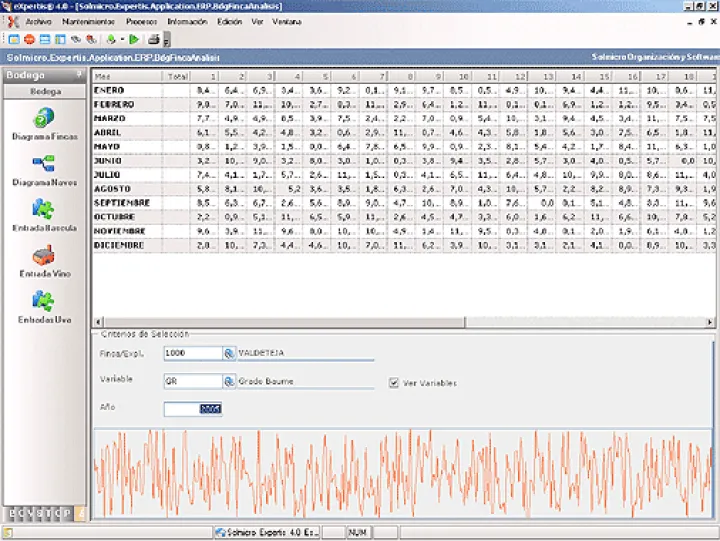Open the Mantenimientos menu
Image resolution: width=720 pixels, height=541 pixels.
coord(88,20)
